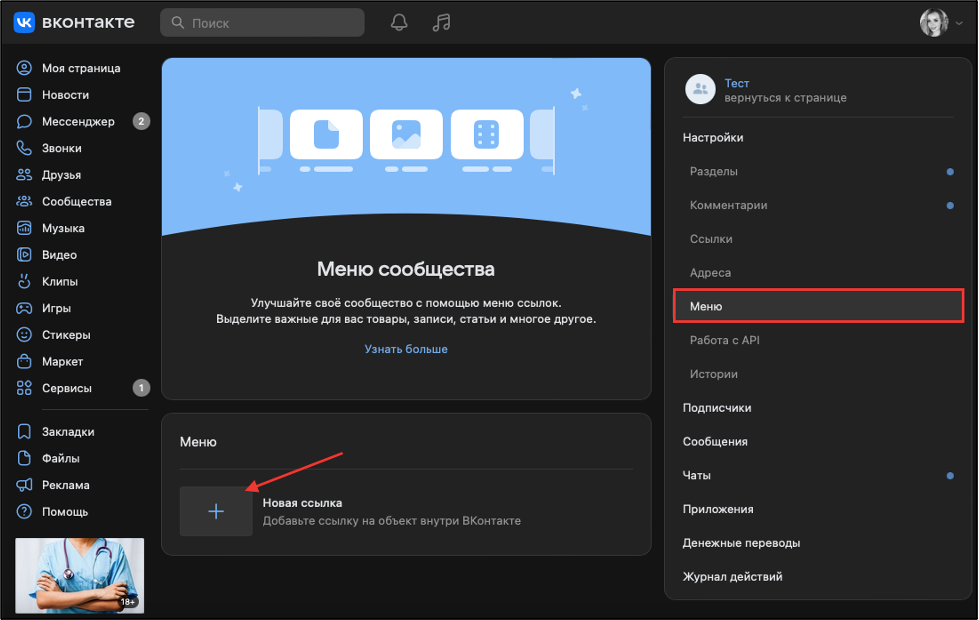Click вернуться к странице link
The width and height of the screenshot is (979, 620).
(x=785, y=97)
